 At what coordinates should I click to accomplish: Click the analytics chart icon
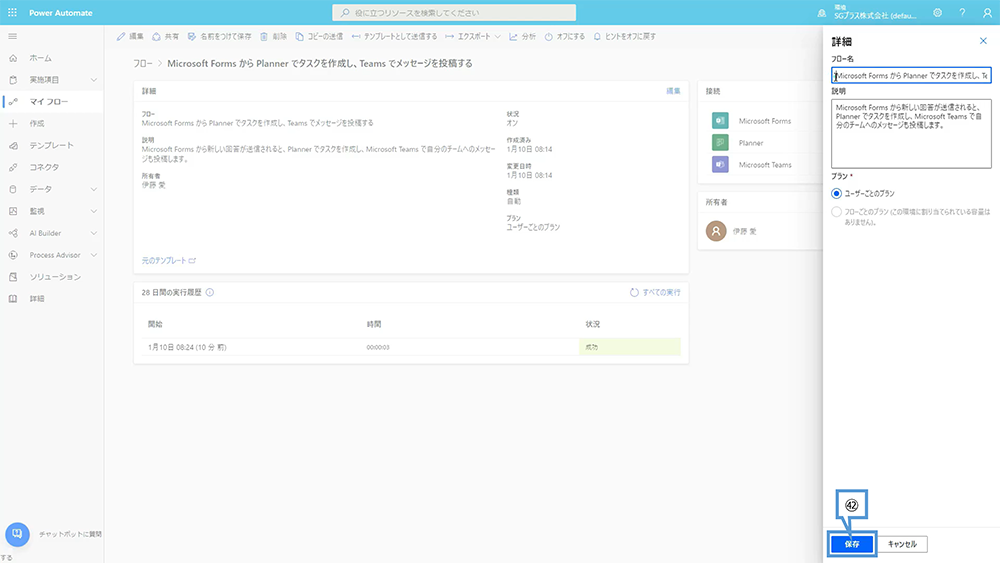click(513, 36)
